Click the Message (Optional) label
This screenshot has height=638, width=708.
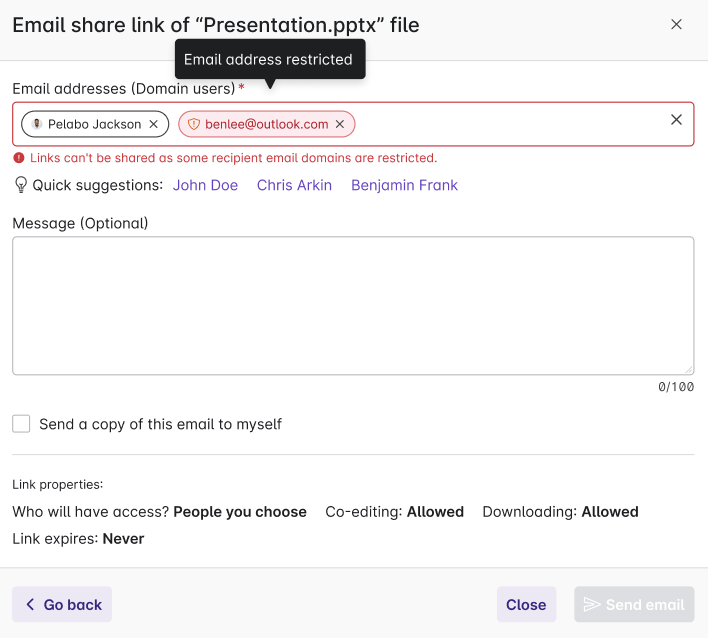(80, 223)
